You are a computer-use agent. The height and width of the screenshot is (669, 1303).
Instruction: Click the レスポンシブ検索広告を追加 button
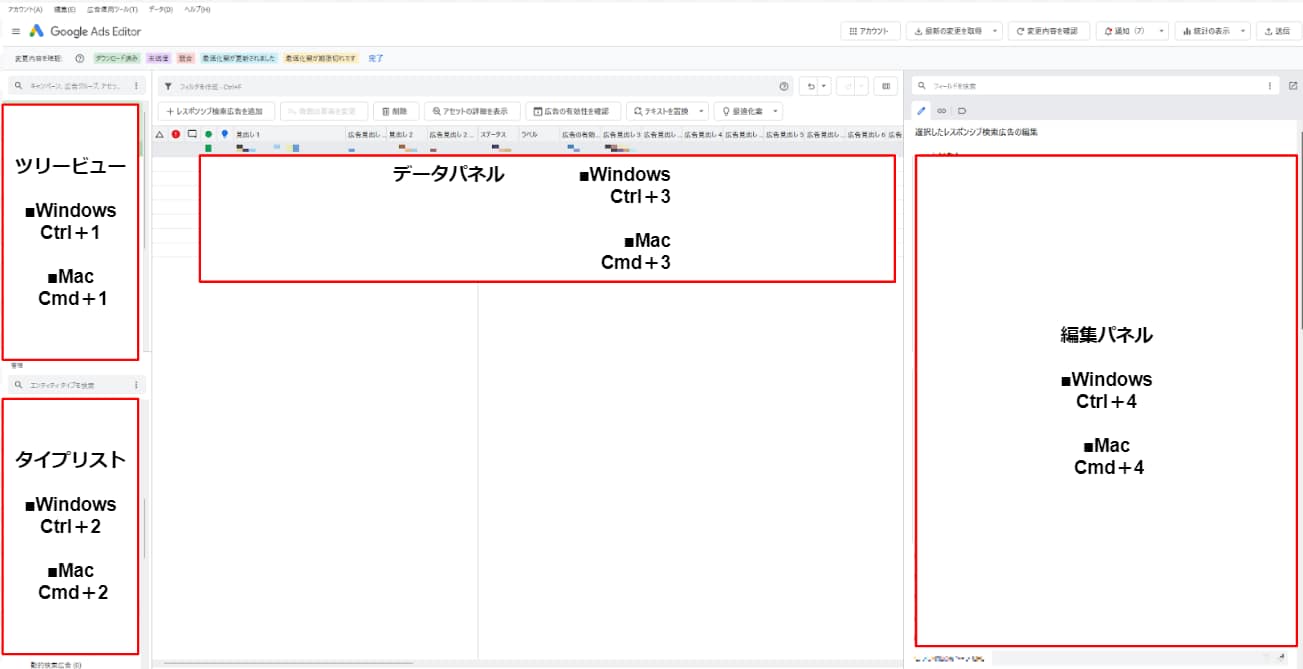pos(216,111)
